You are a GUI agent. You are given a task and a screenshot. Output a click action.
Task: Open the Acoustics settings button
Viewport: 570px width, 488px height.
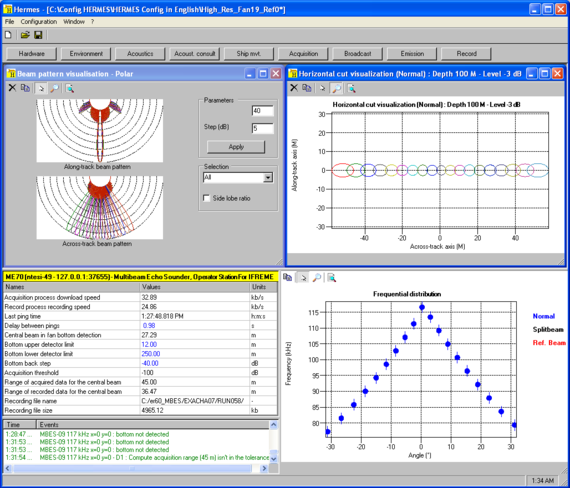point(140,54)
